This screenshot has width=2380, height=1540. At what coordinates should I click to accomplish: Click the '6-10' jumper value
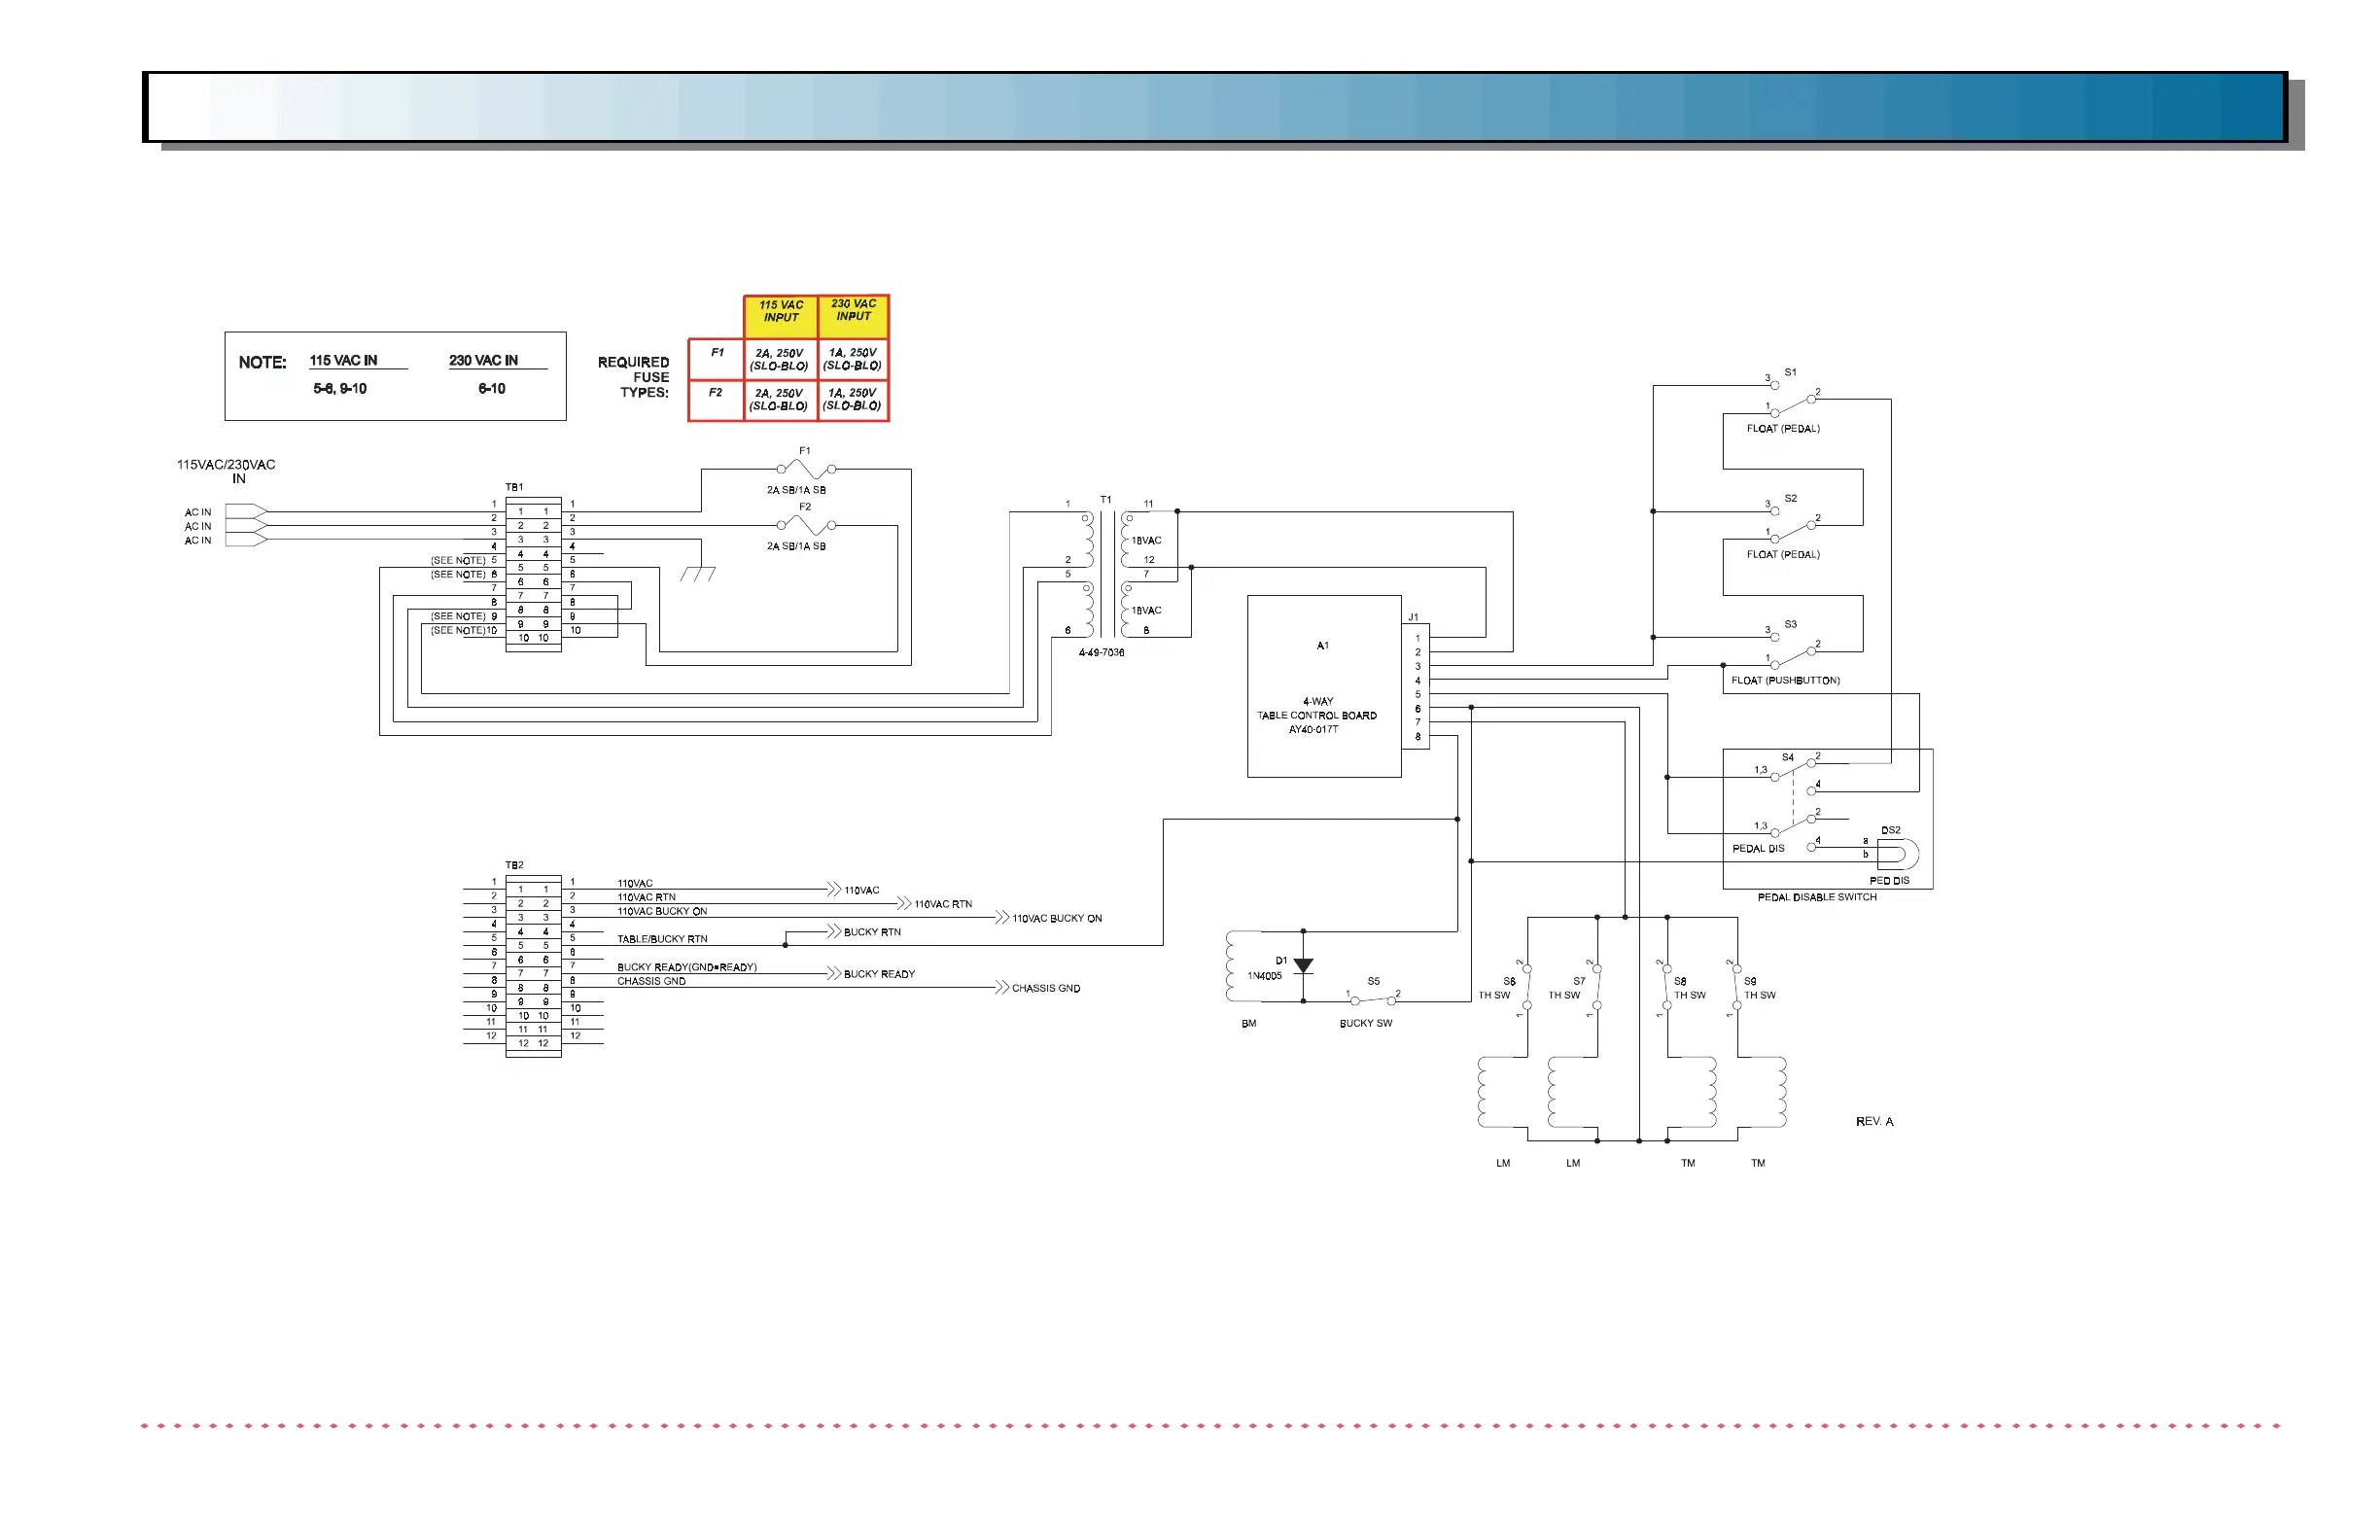pos(491,388)
